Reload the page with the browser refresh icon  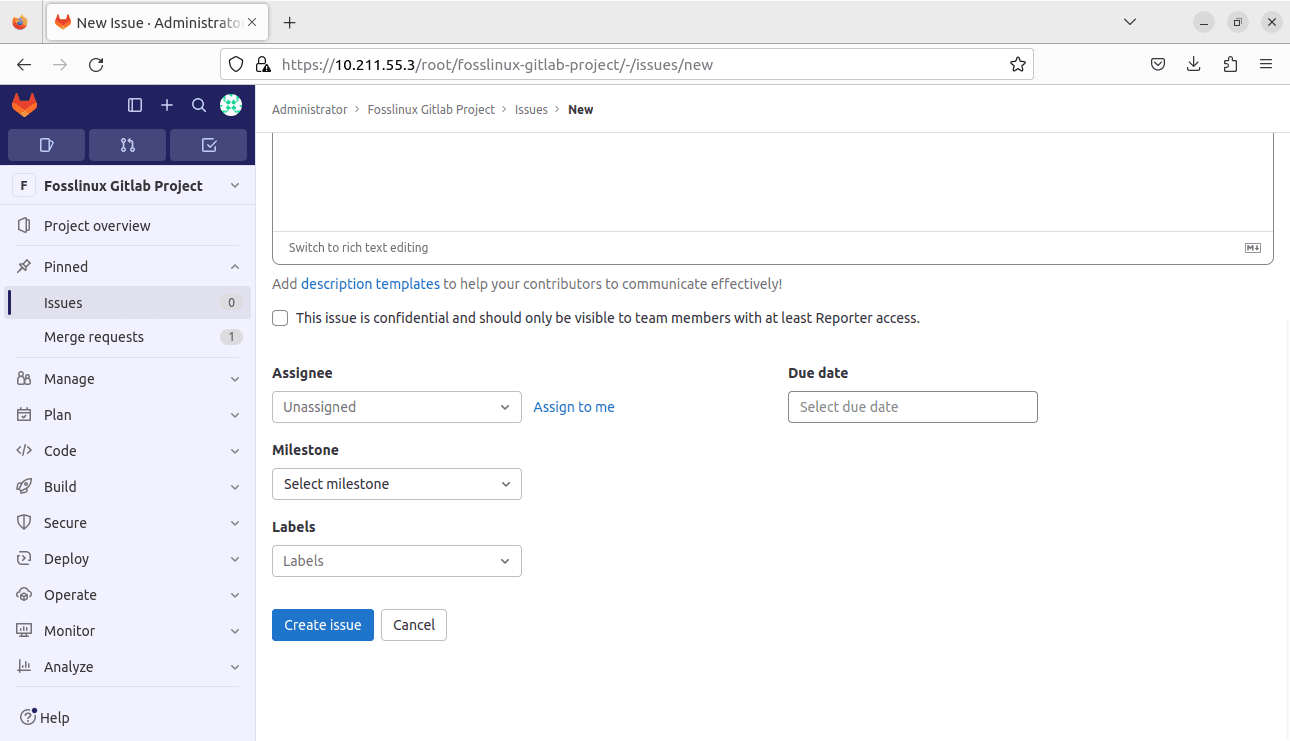96,64
